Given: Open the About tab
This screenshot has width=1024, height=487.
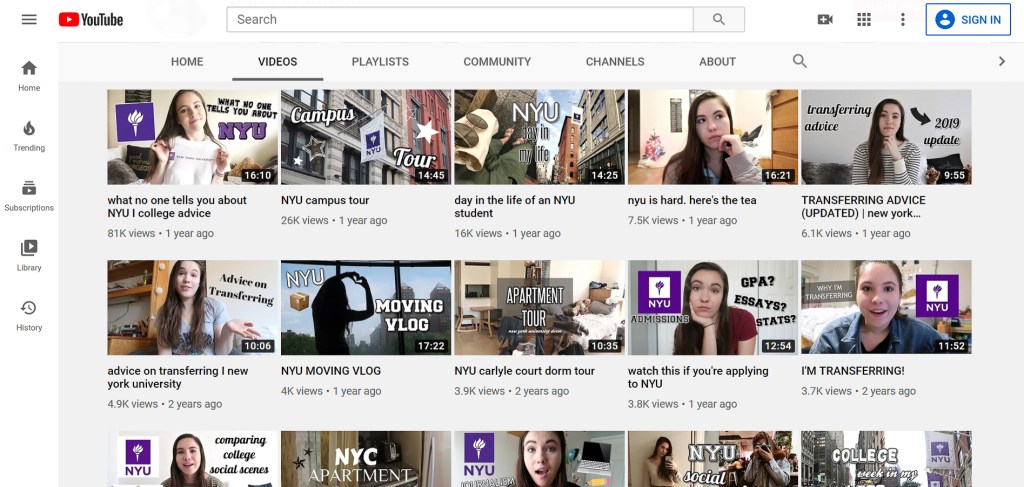Looking at the screenshot, I should [x=717, y=62].
